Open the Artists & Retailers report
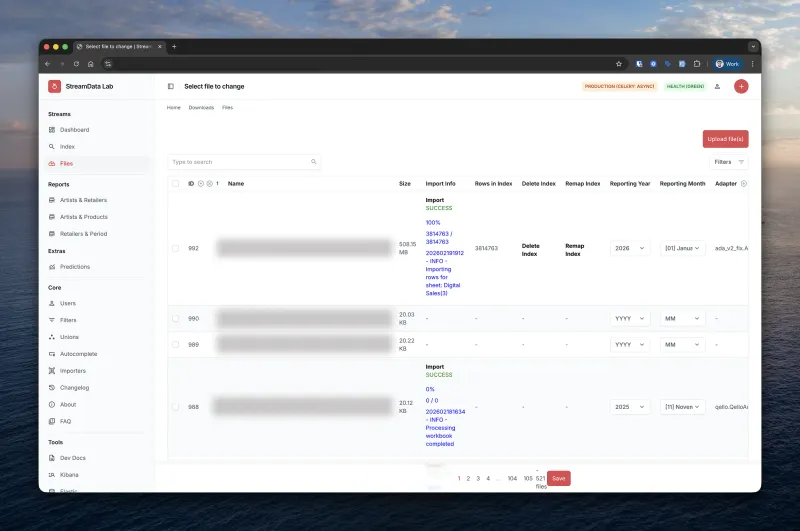 83,200
